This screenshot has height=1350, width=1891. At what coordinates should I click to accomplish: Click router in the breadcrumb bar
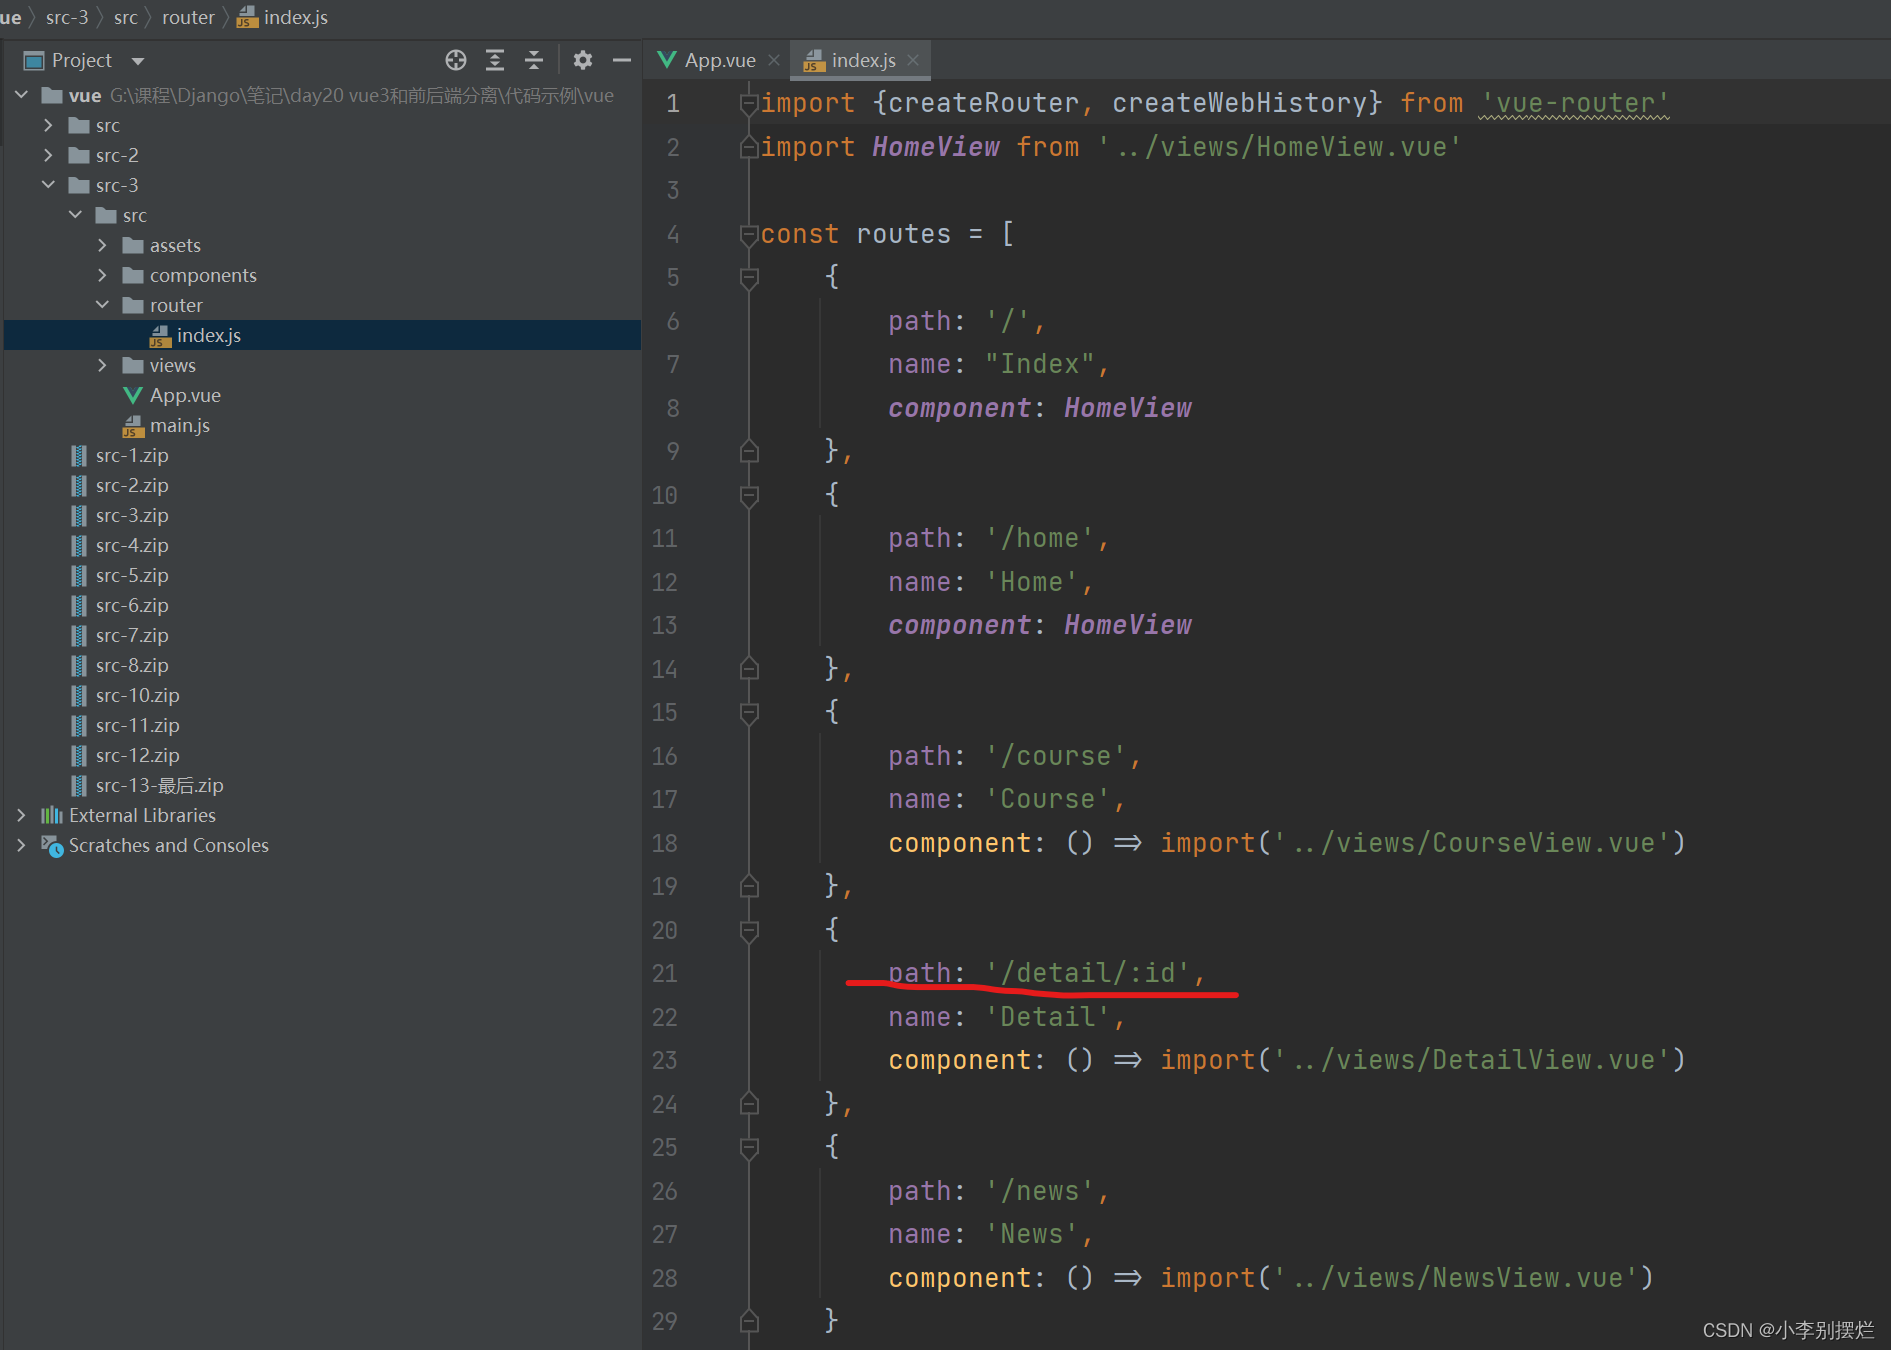[188, 17]
